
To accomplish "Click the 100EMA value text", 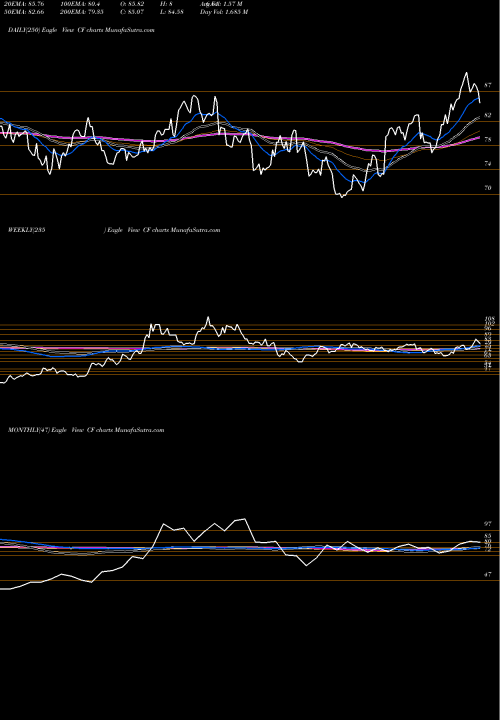I will pyautogui.click(x=80, y=4).
